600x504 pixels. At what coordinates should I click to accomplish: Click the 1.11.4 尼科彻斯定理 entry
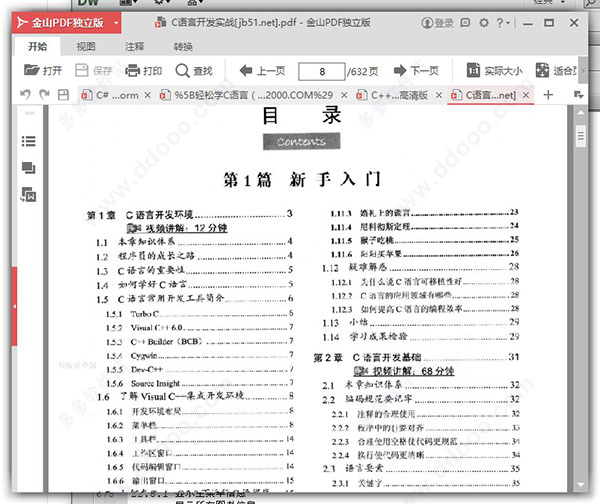point(424,226)
